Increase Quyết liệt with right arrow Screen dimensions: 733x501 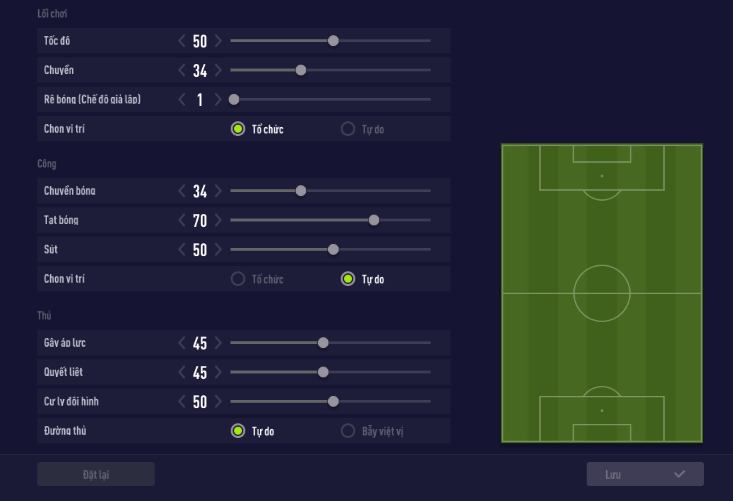click(218, 372)
